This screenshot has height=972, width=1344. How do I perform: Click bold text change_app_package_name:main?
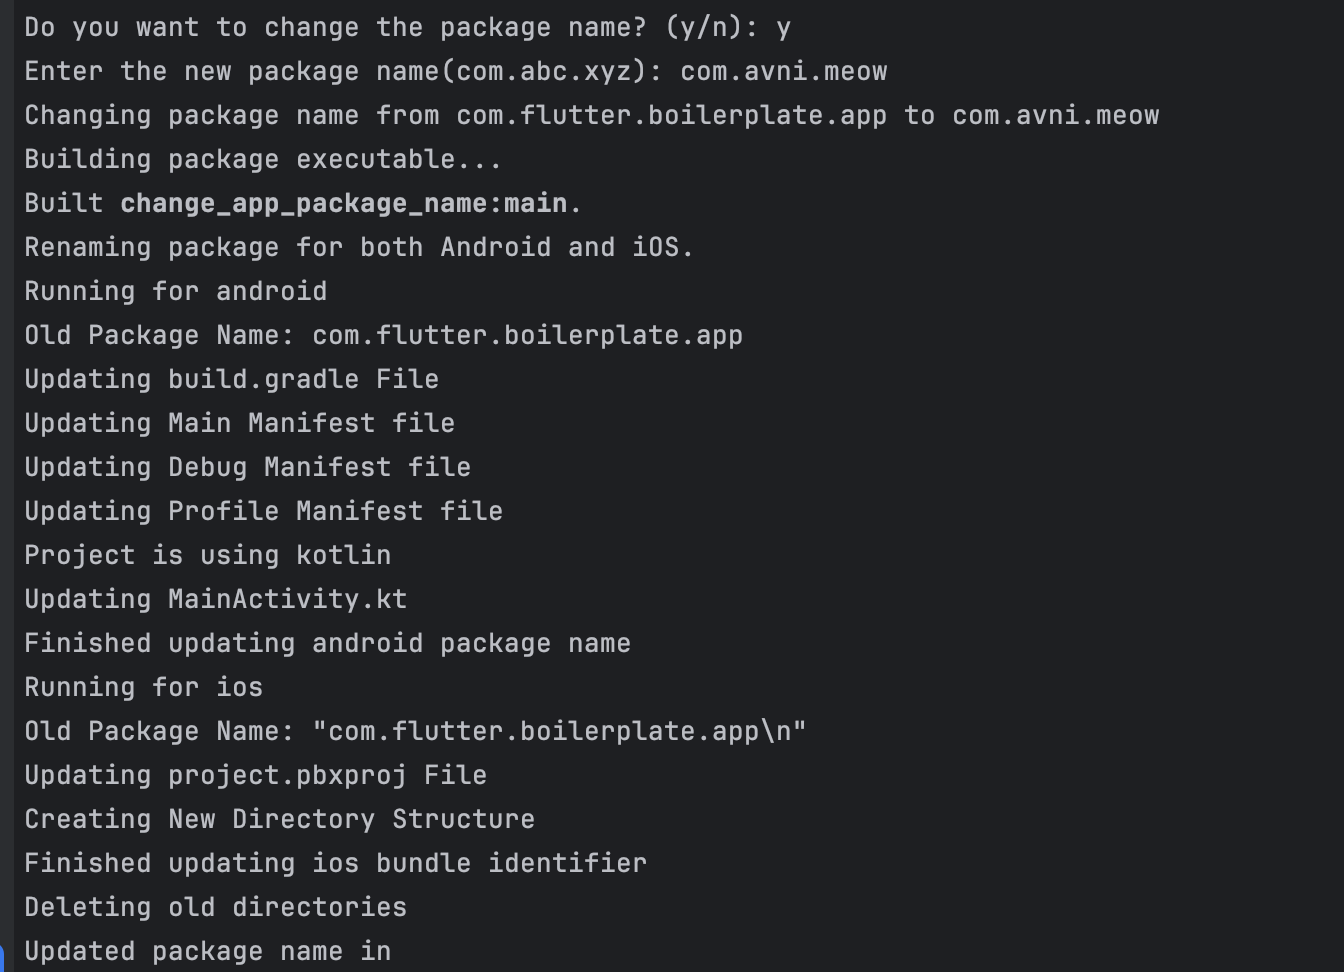(x=344, y=203)
